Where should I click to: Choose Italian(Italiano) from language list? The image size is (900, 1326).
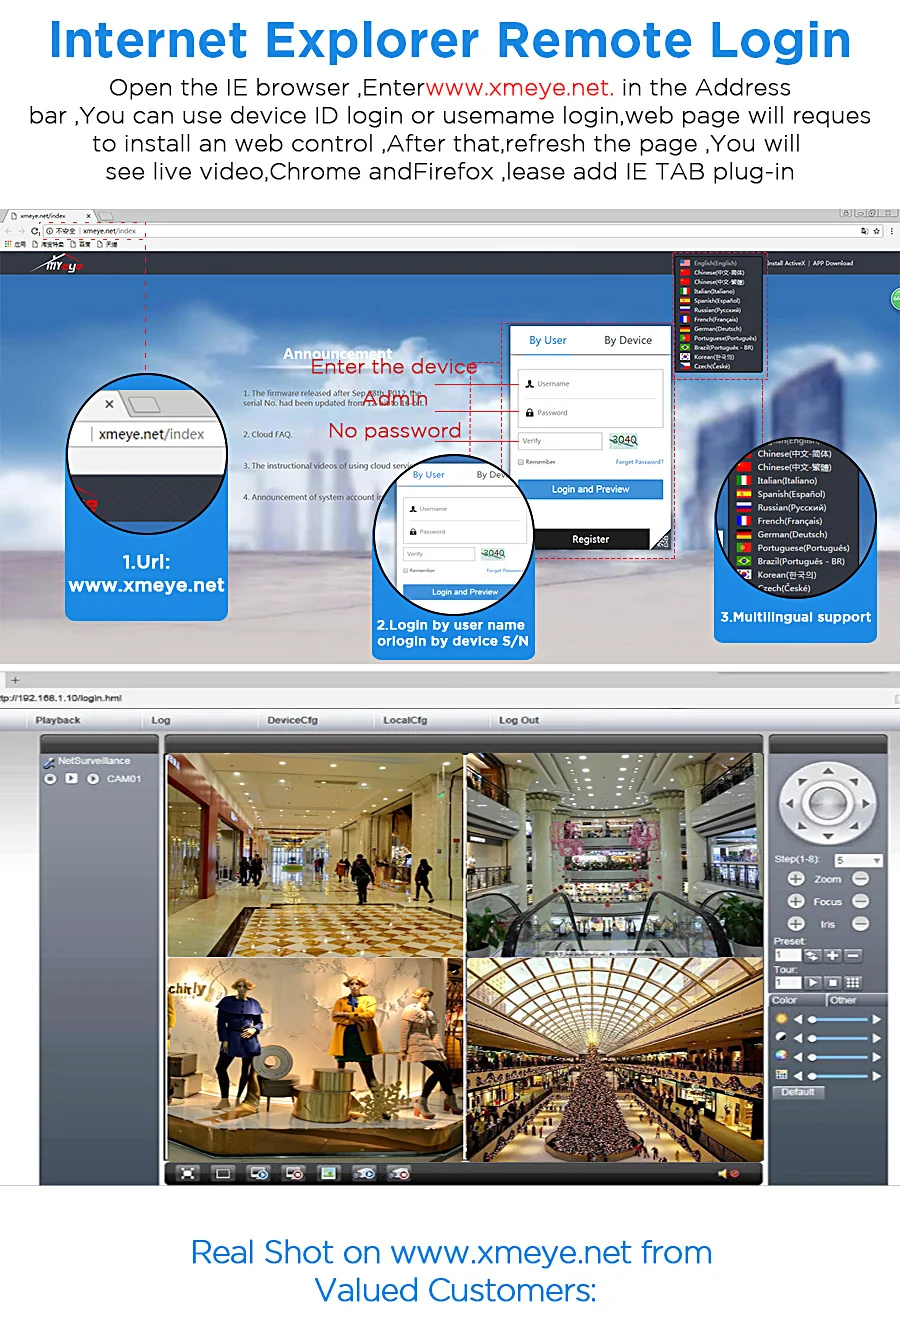[x=714, y=291]
